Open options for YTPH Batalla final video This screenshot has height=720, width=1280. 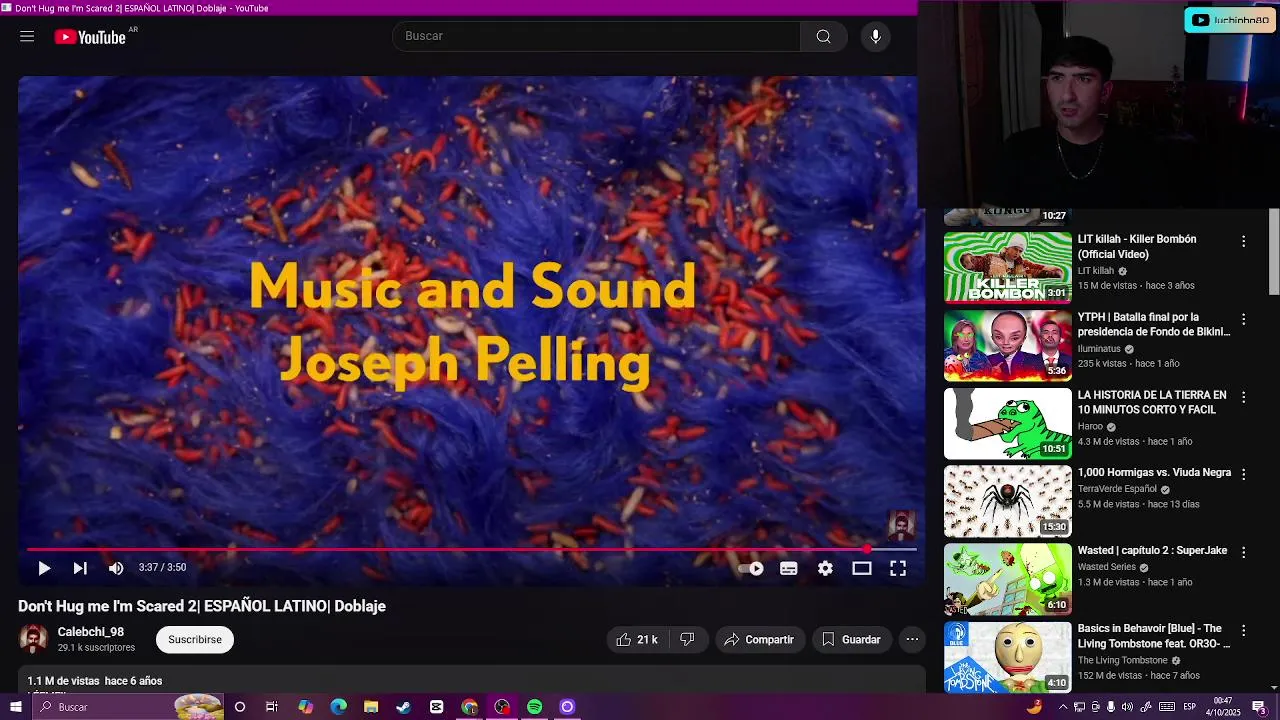click(x=1243, y=320)
